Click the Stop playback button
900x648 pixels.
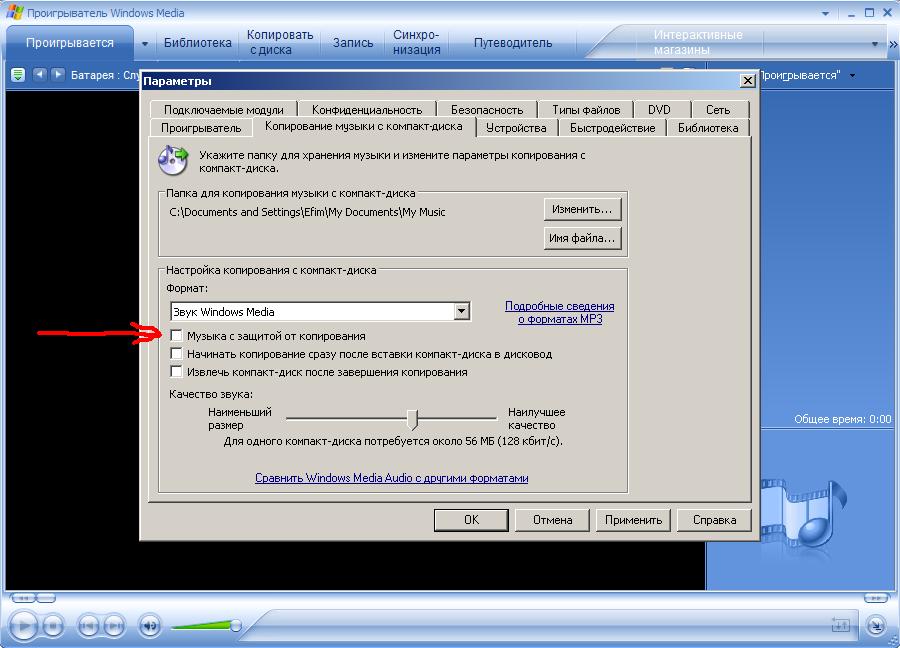click(x=53, y=626)
